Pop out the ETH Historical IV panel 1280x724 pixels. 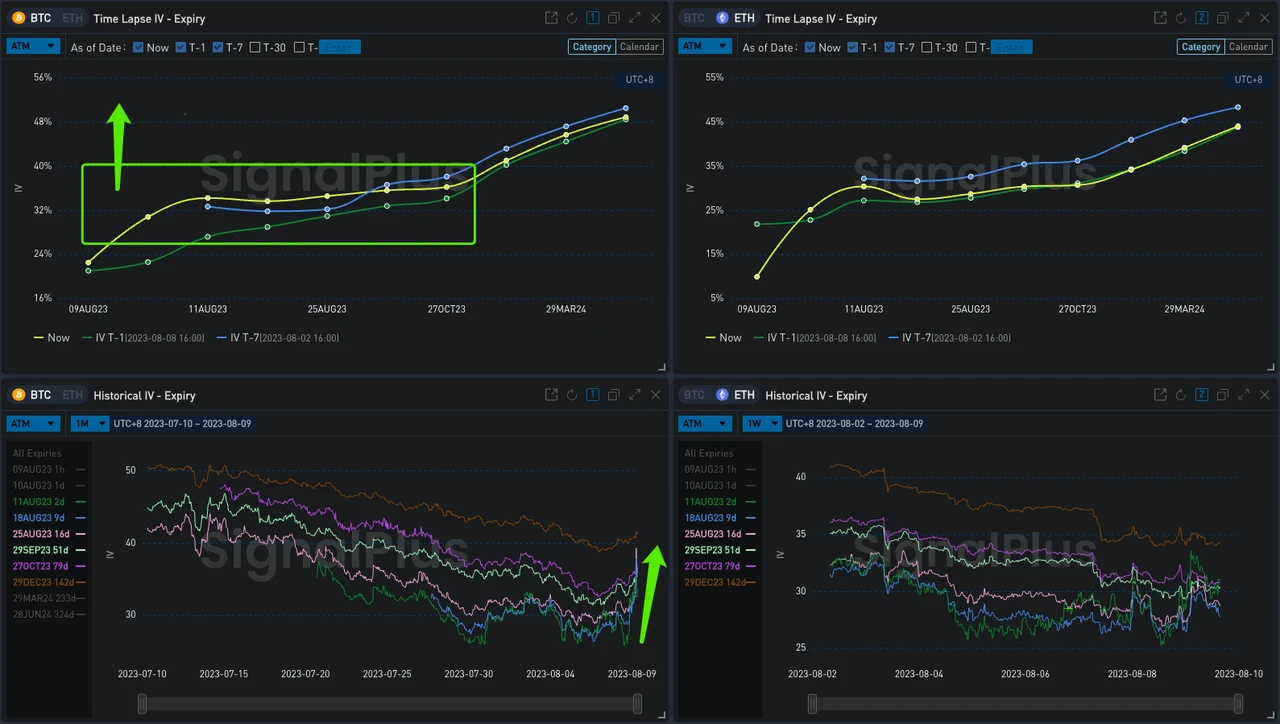click(x=1160, y=395)
